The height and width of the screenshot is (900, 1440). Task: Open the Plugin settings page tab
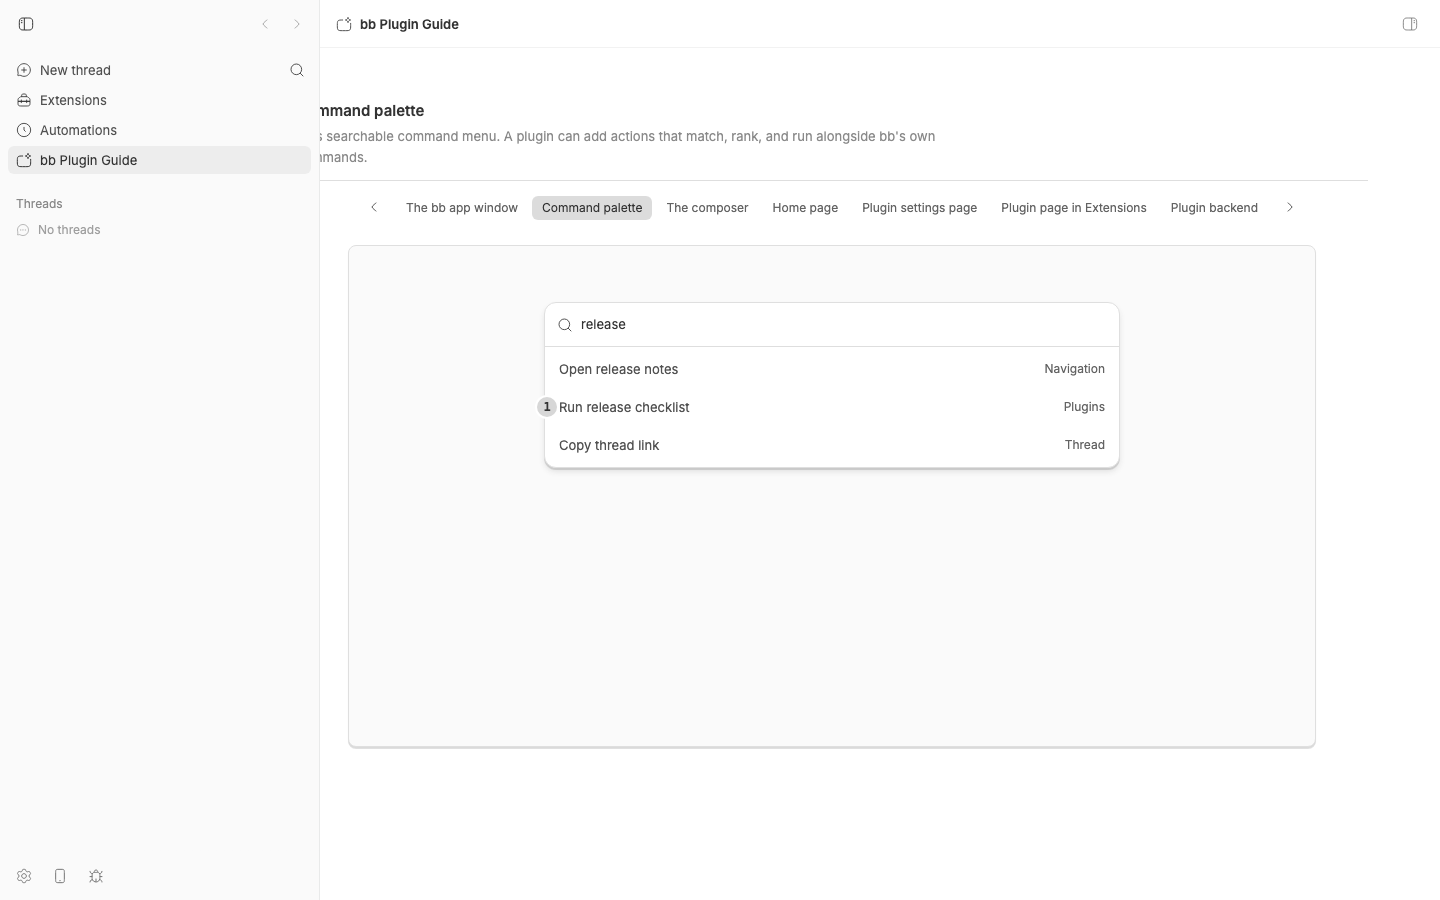pos(919,208)
